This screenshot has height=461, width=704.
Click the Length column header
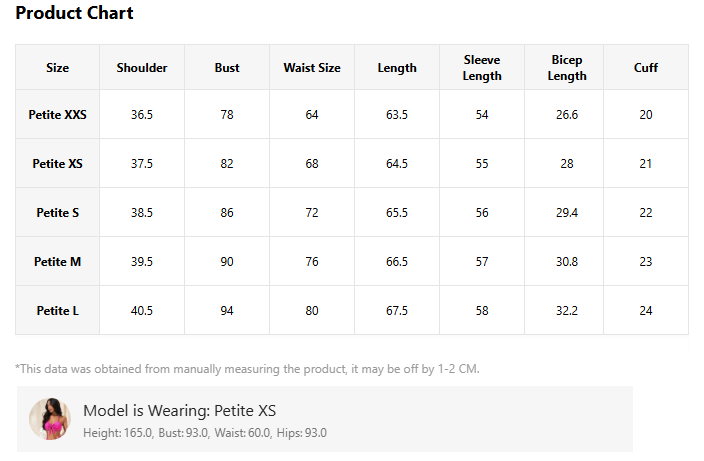(397, 68)
